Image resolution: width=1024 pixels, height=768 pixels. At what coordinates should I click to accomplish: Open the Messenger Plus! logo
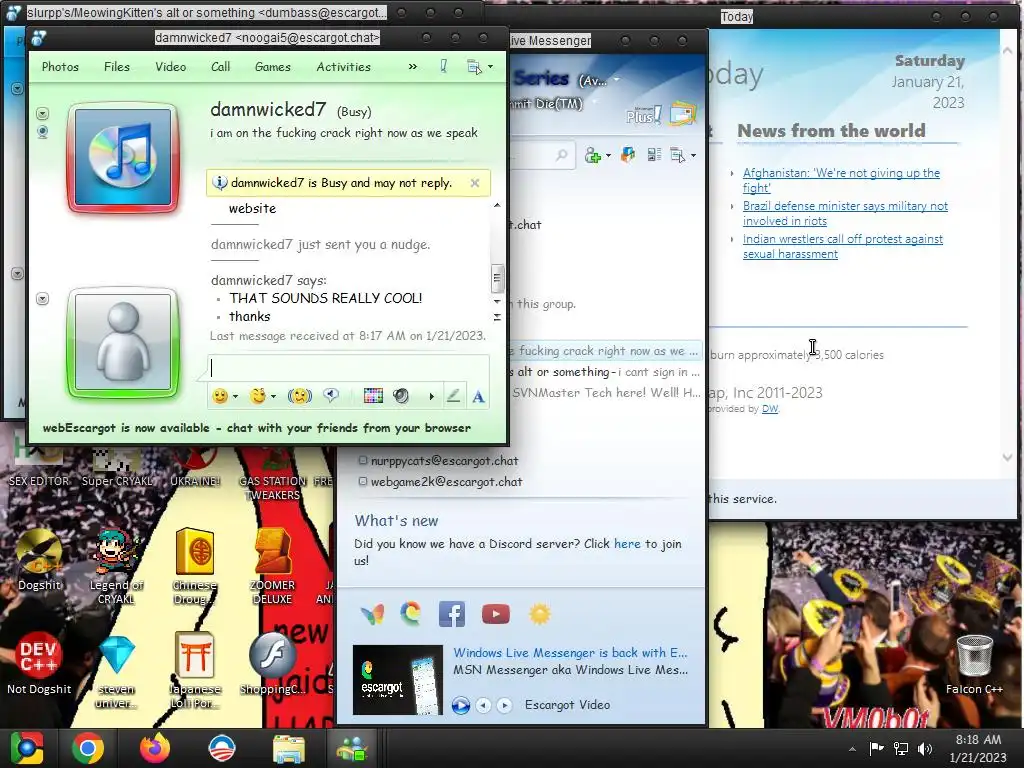click(x=643, y=116)
